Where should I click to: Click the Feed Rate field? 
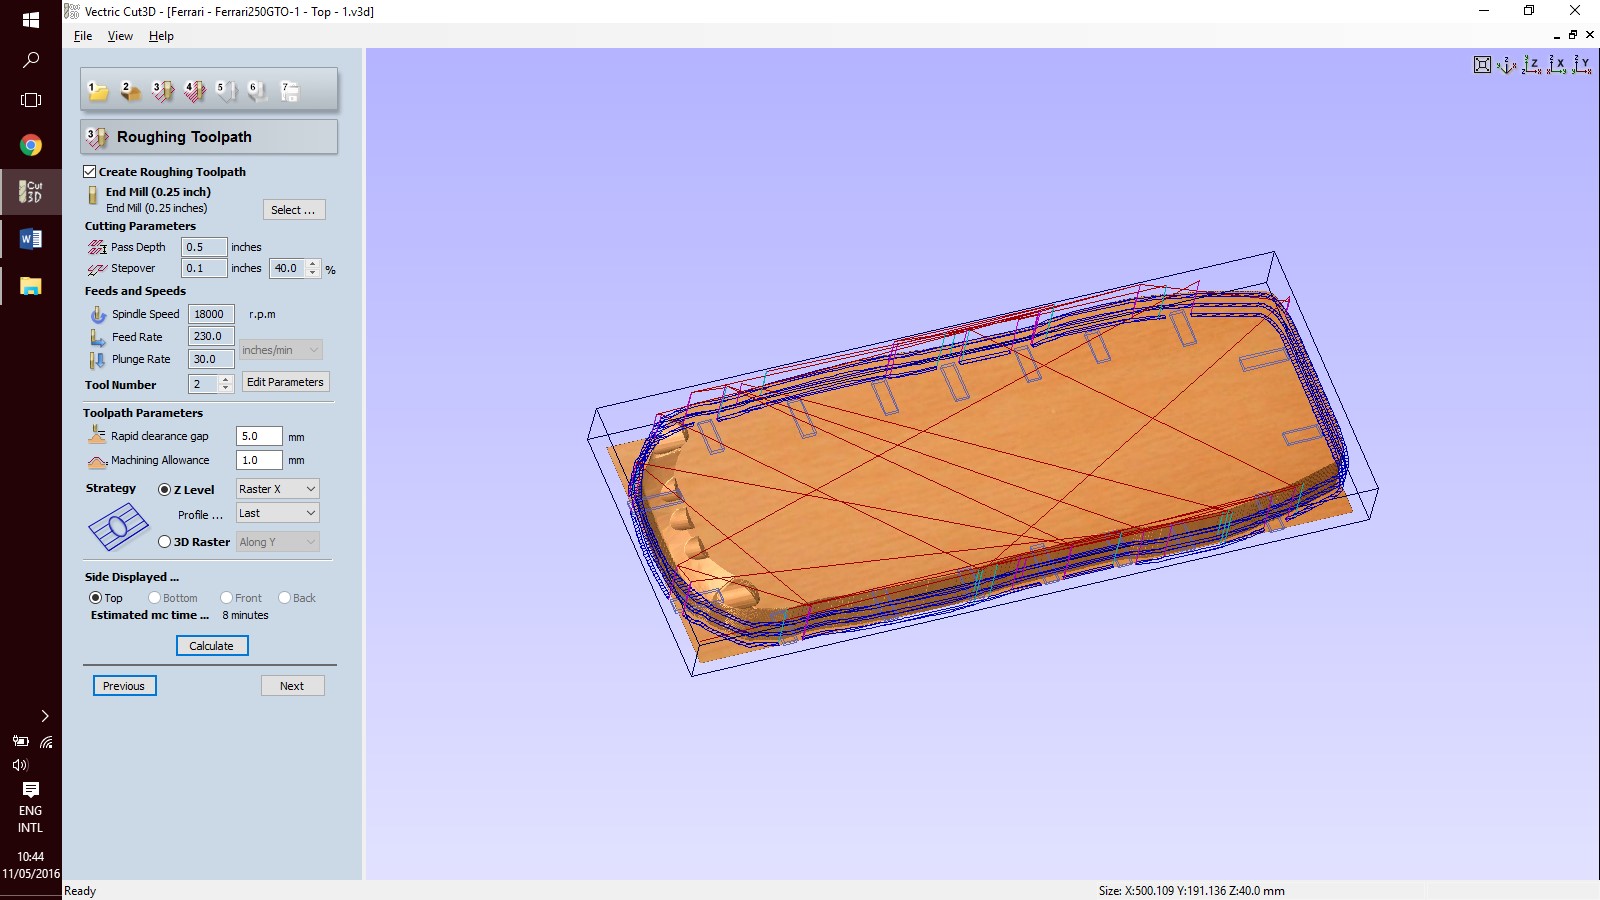point(211,336)
